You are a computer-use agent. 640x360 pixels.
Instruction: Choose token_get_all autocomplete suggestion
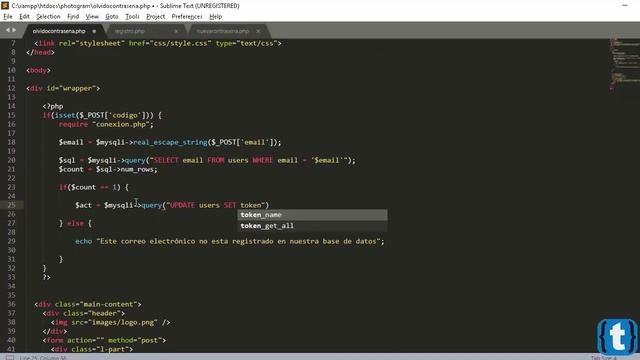point(312,226)
